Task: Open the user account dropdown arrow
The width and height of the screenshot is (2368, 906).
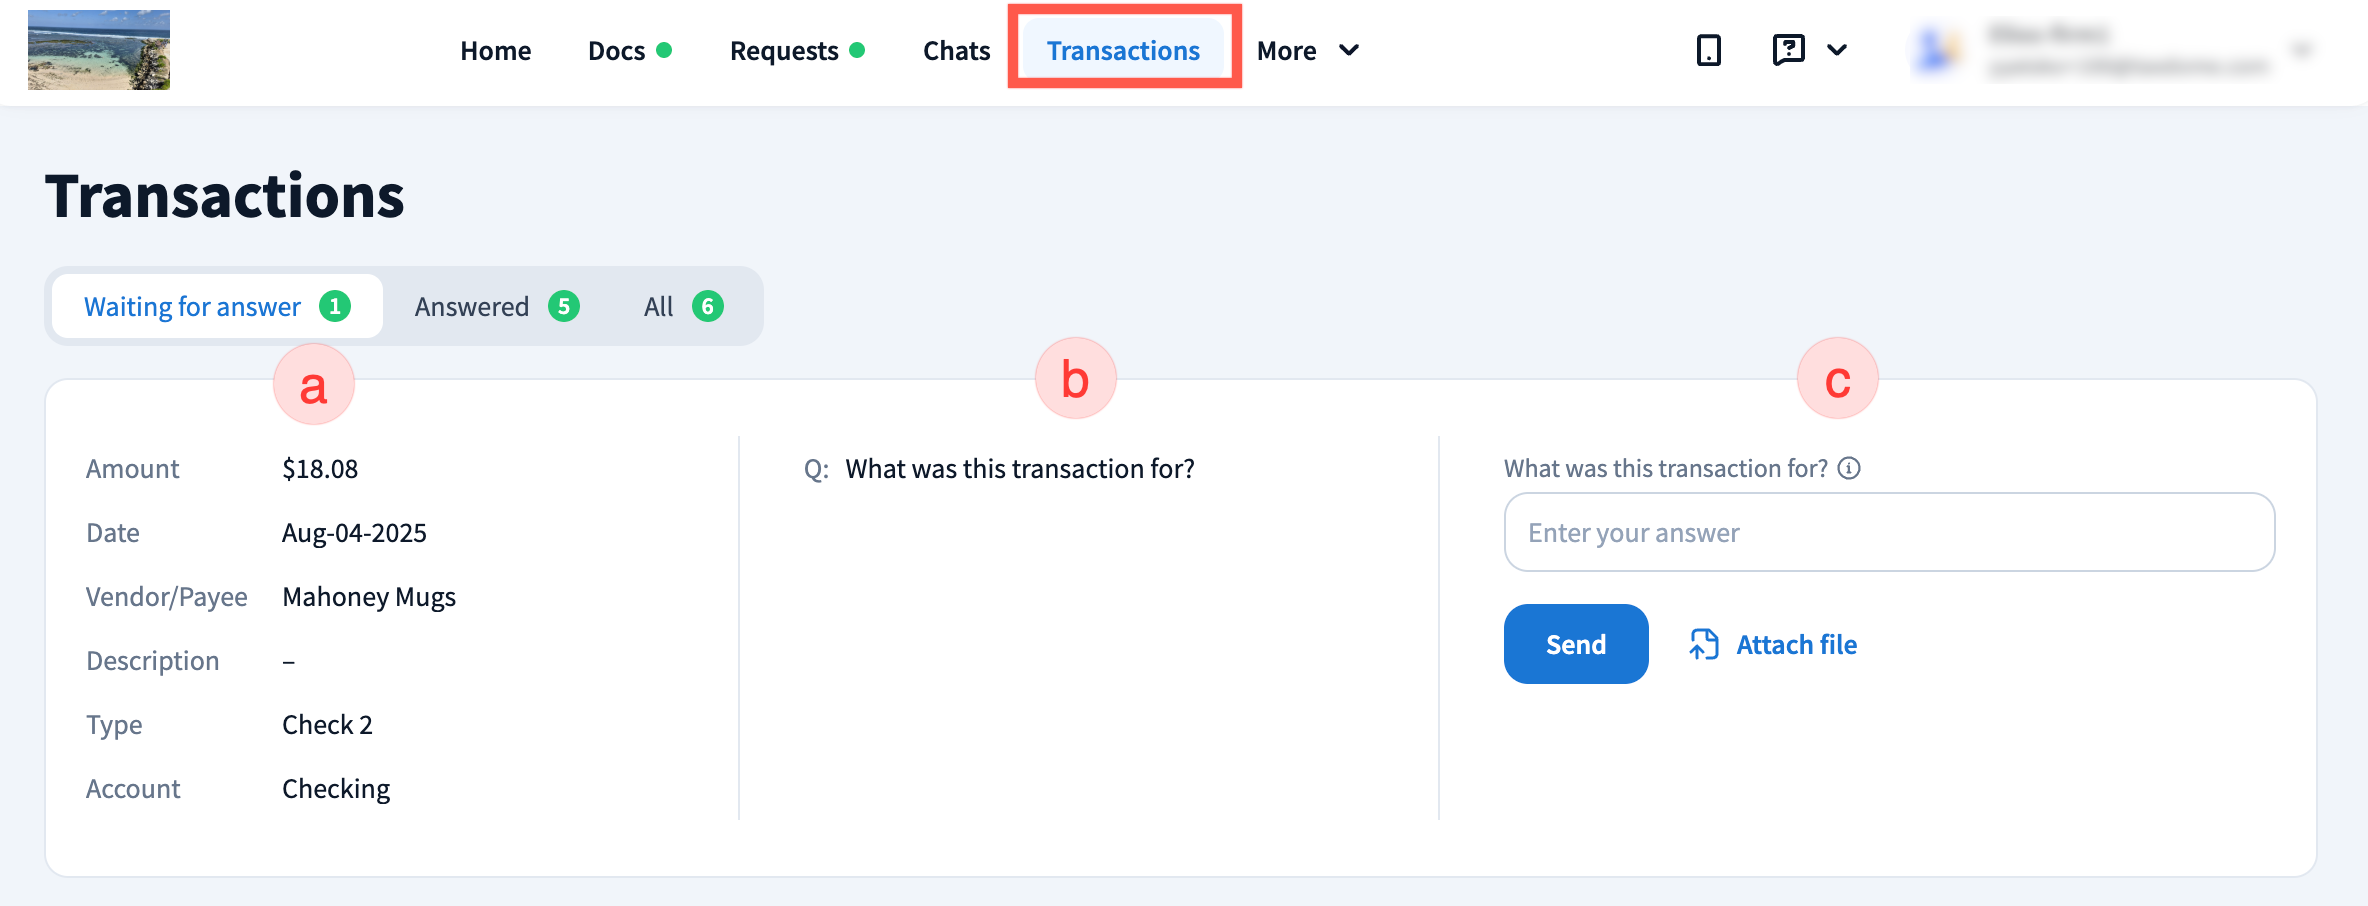Action: (x=2302, y=50)
